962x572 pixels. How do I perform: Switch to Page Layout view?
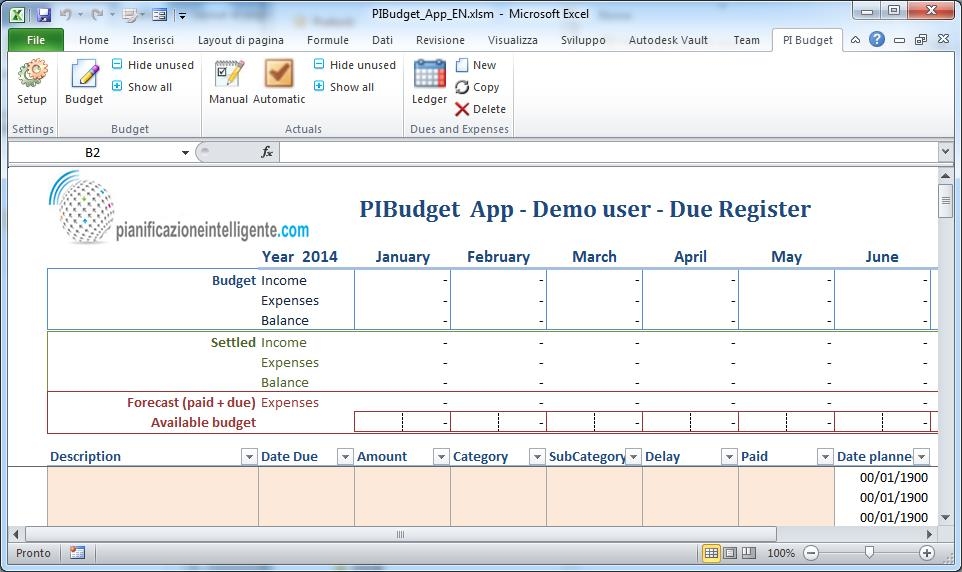pos(729,553)
